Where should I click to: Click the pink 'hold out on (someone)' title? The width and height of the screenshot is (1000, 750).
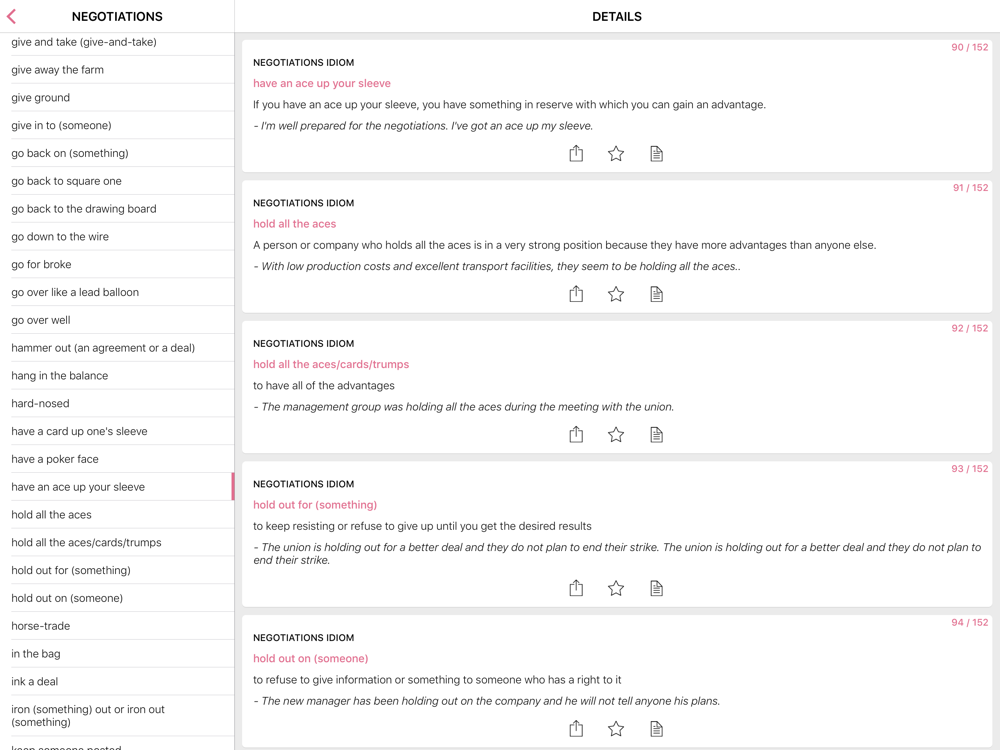click(310, 658)
